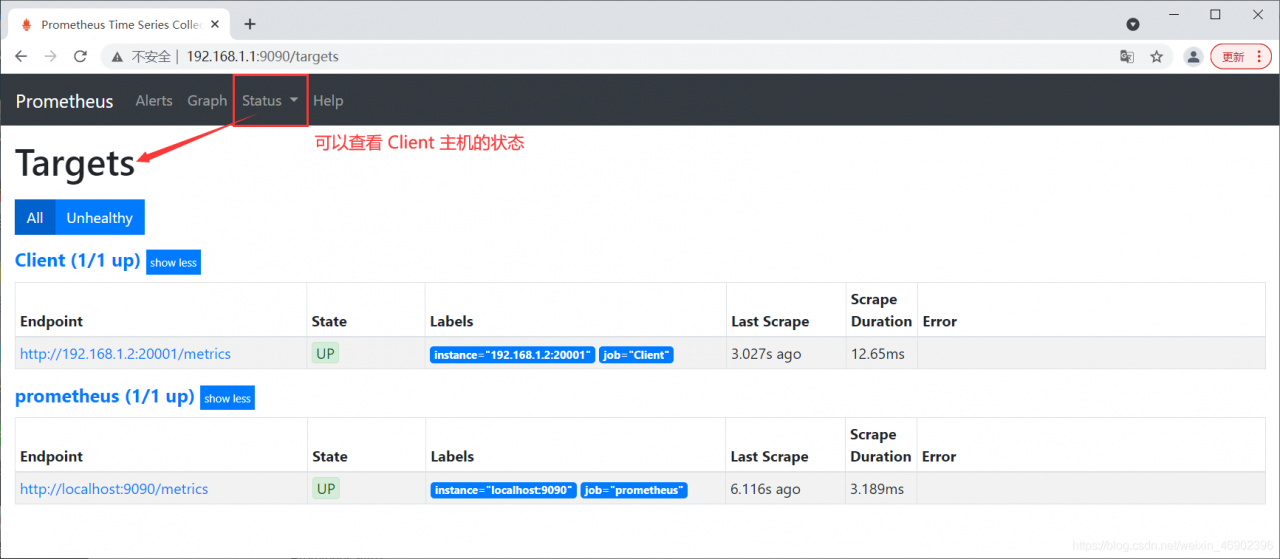Click the UP state badge in Client row

pyautogui.click(x=325, y=353)
